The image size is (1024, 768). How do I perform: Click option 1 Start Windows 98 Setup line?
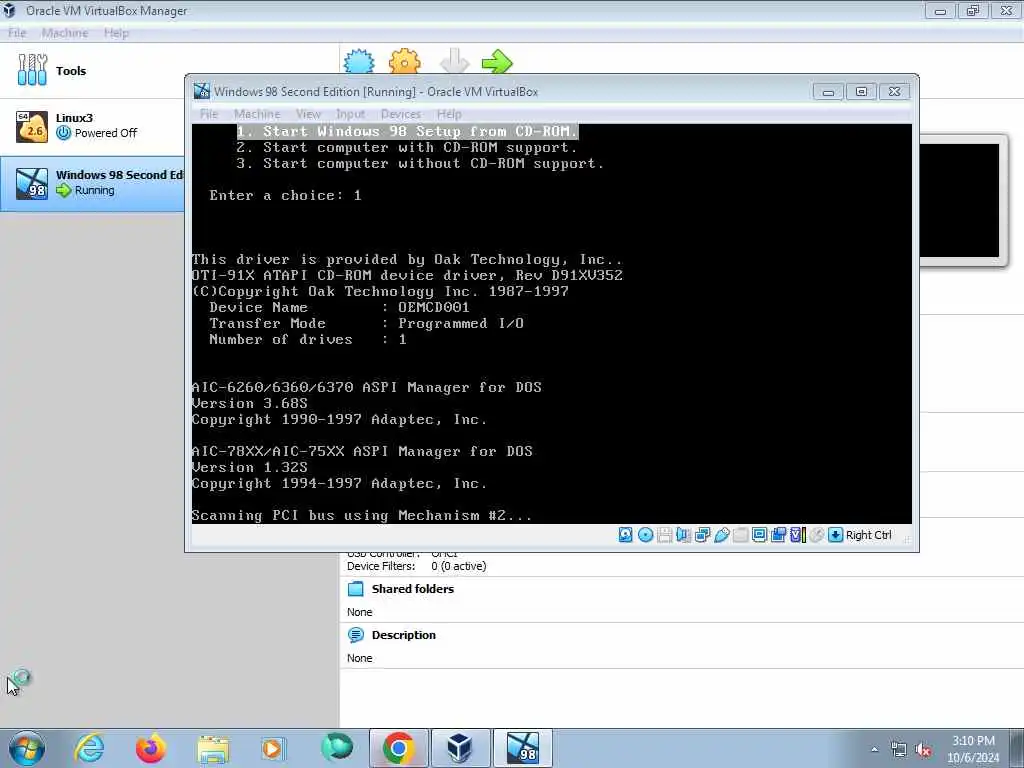click(408, 131)
